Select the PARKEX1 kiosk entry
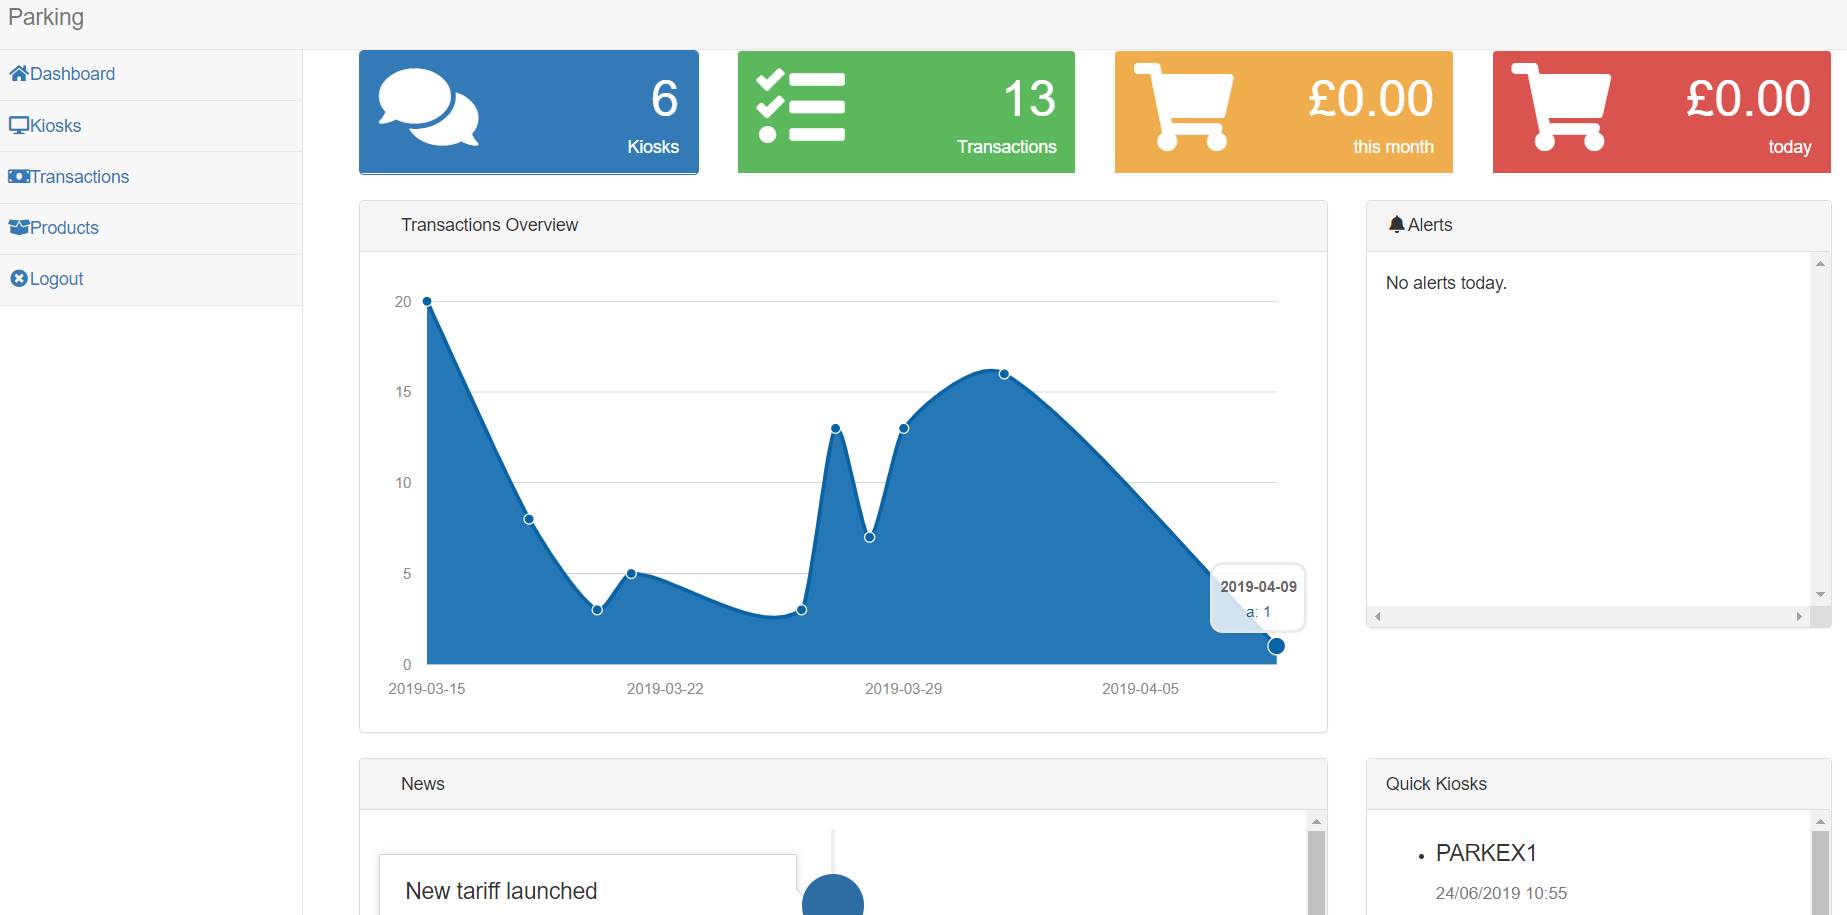1847x915 pixels. click(x=1486, y=853)
